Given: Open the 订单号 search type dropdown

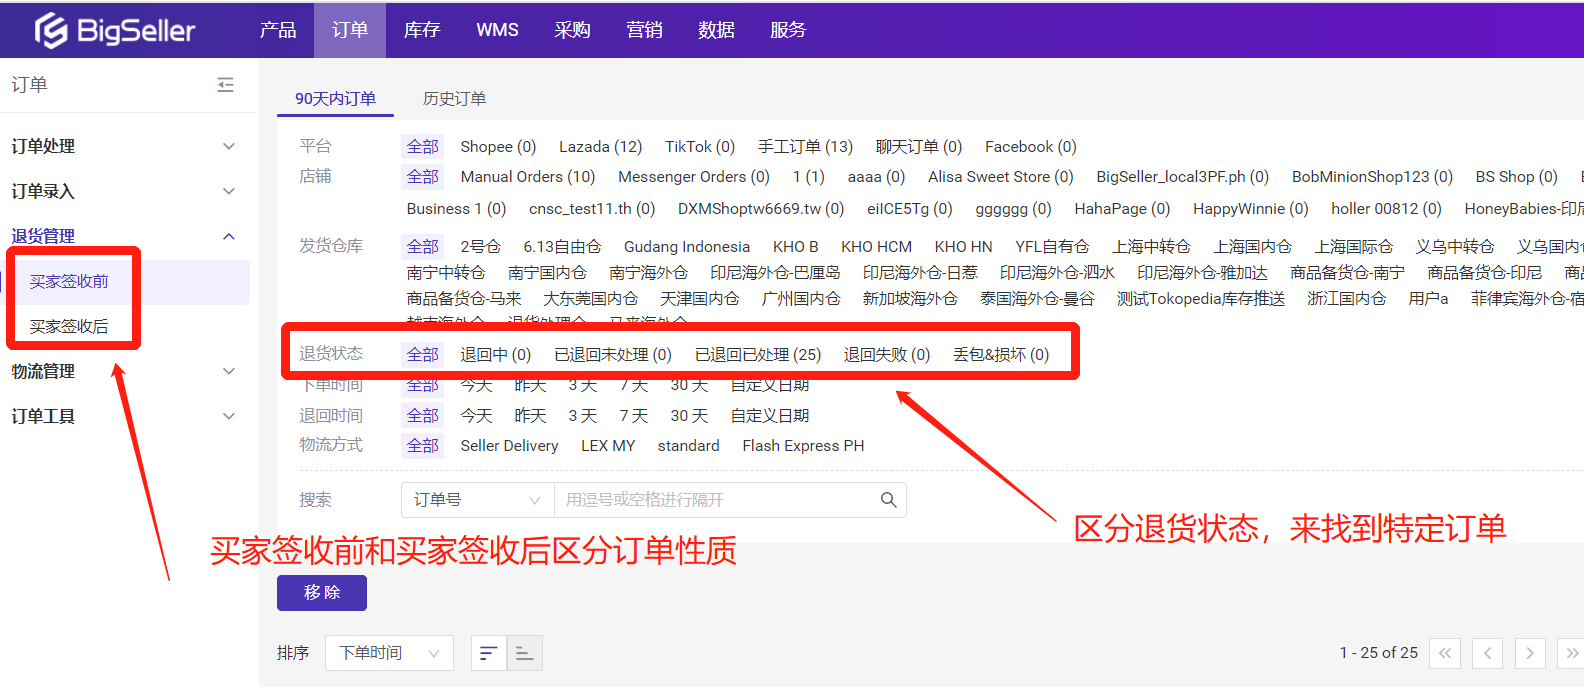Looking at the screenshot, I should [x=477, y=500].
